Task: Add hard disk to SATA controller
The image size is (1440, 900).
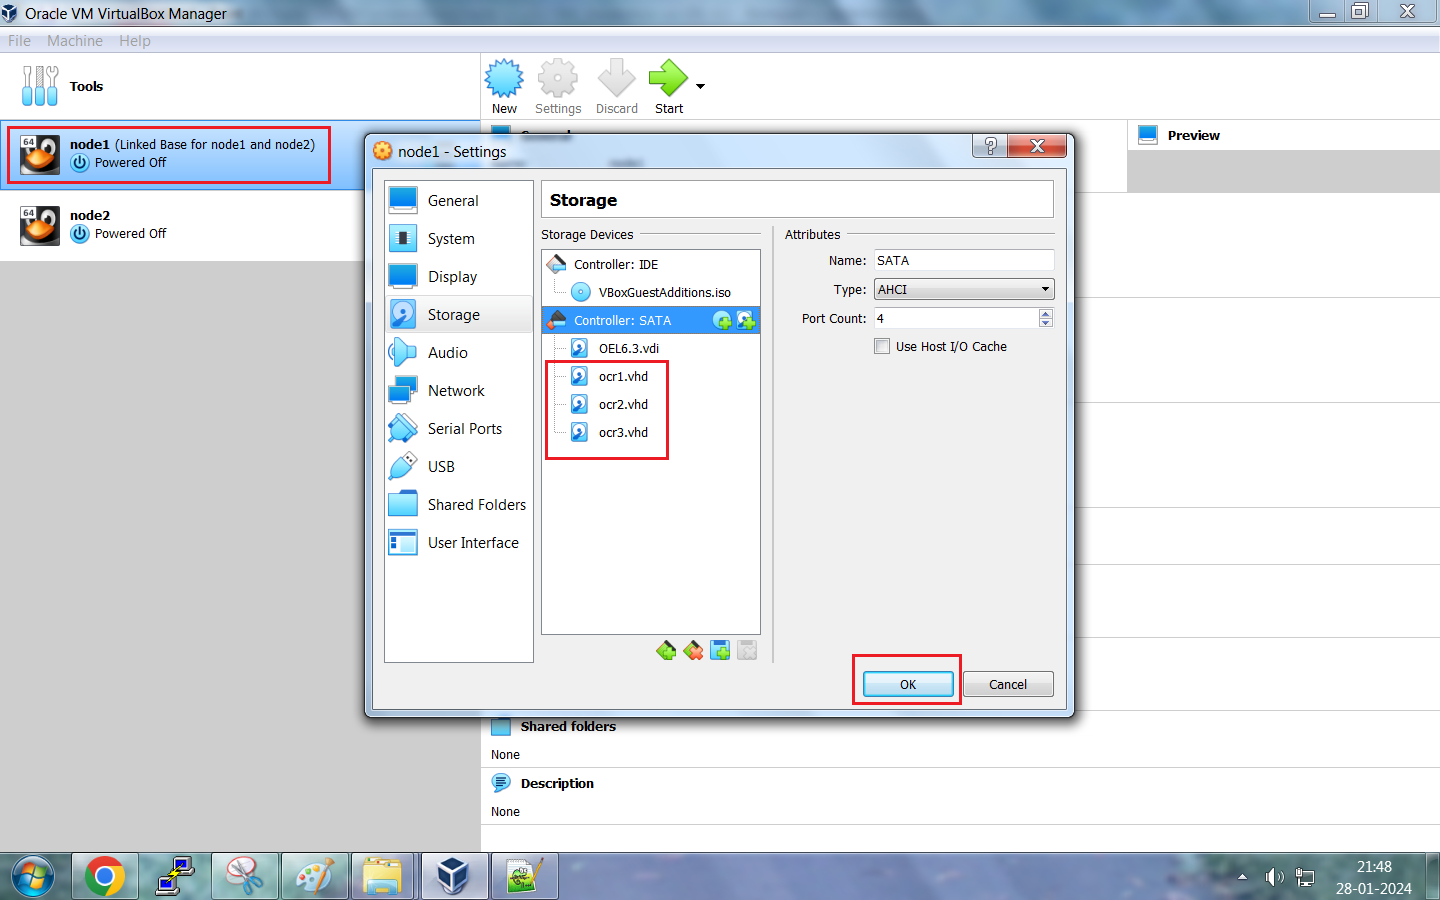Action: pyautogui.click(x=746, y=320)
